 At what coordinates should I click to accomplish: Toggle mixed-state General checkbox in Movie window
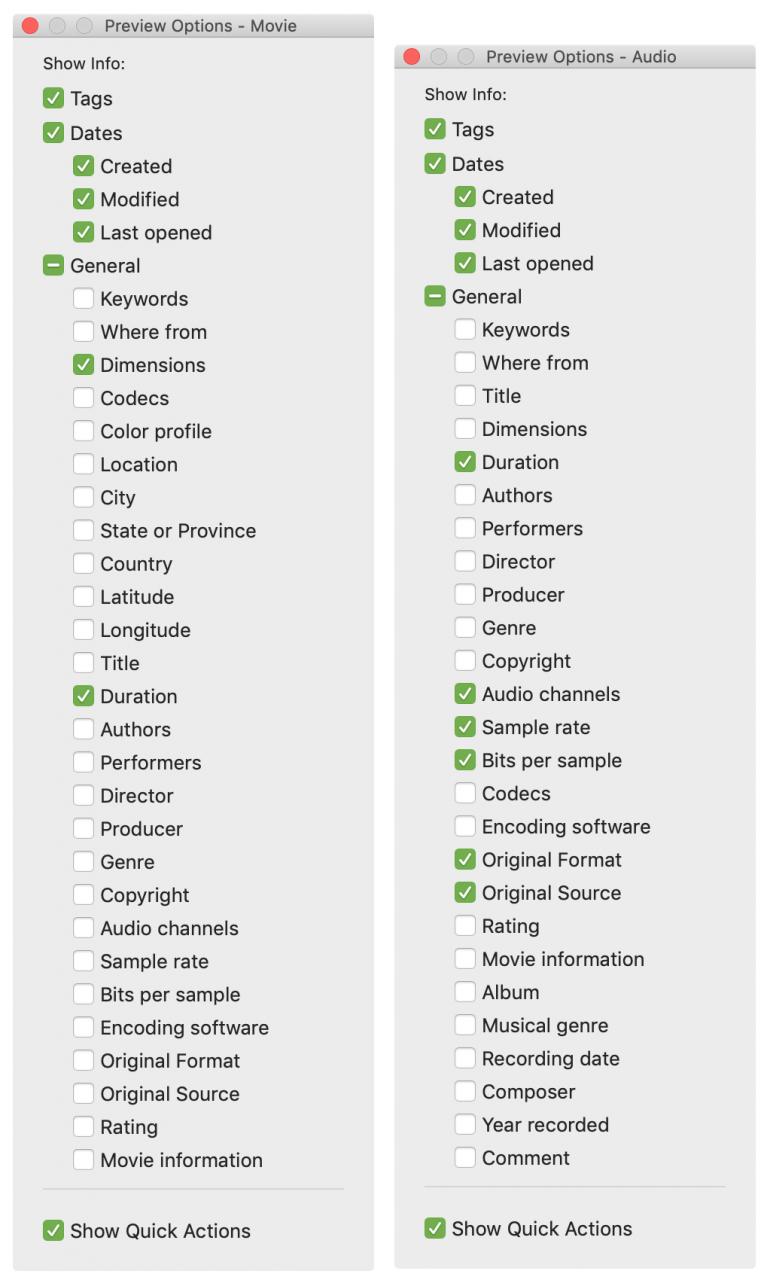pos(54,266)
